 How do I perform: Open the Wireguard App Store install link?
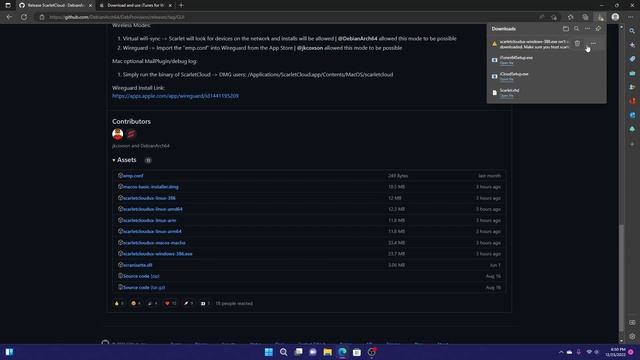176,96
